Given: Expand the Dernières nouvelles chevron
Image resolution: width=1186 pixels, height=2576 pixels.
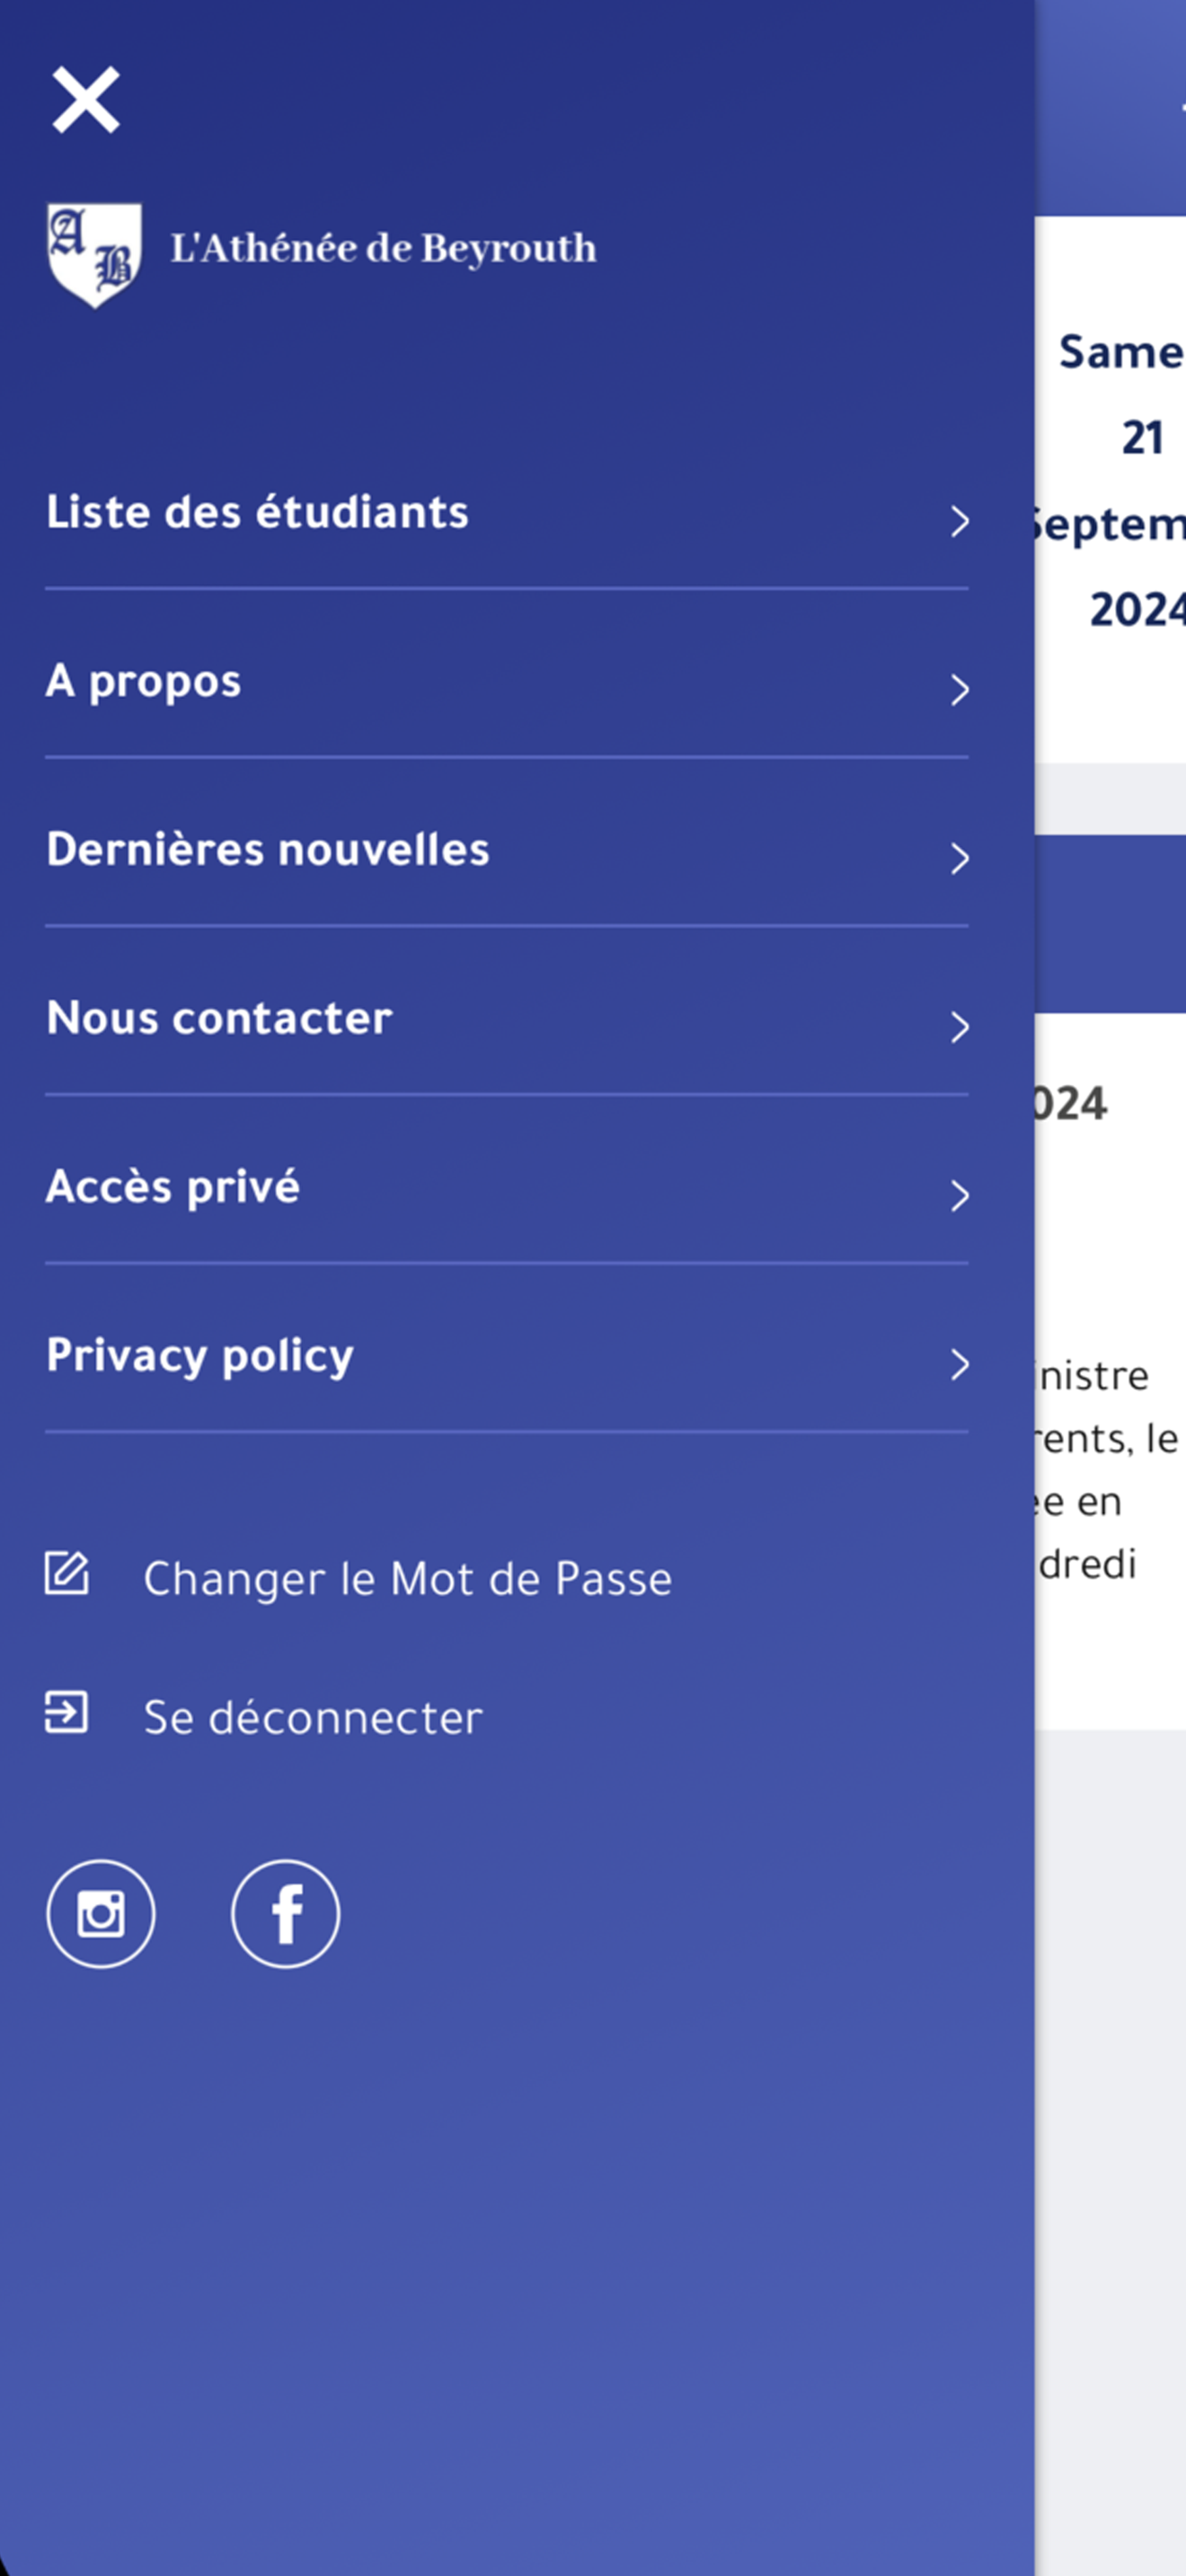Looking at the screenshot, I should (960, 859).
